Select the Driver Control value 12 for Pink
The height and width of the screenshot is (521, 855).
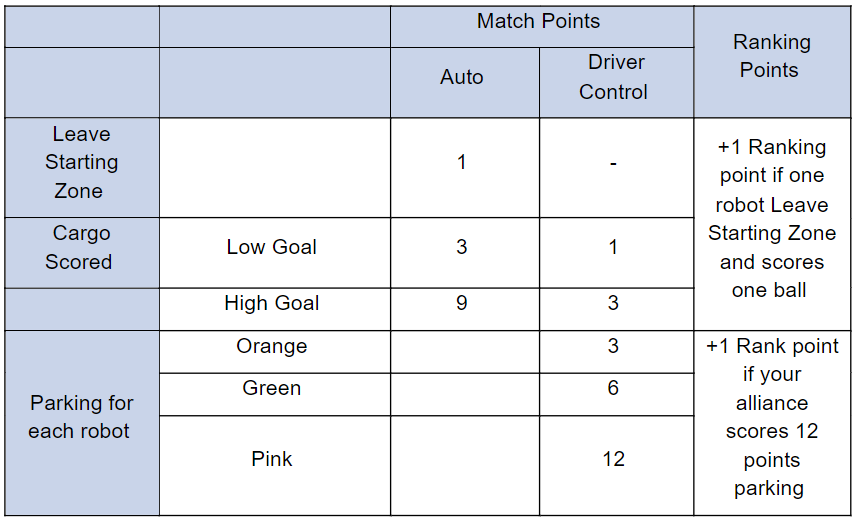[614, 459]
